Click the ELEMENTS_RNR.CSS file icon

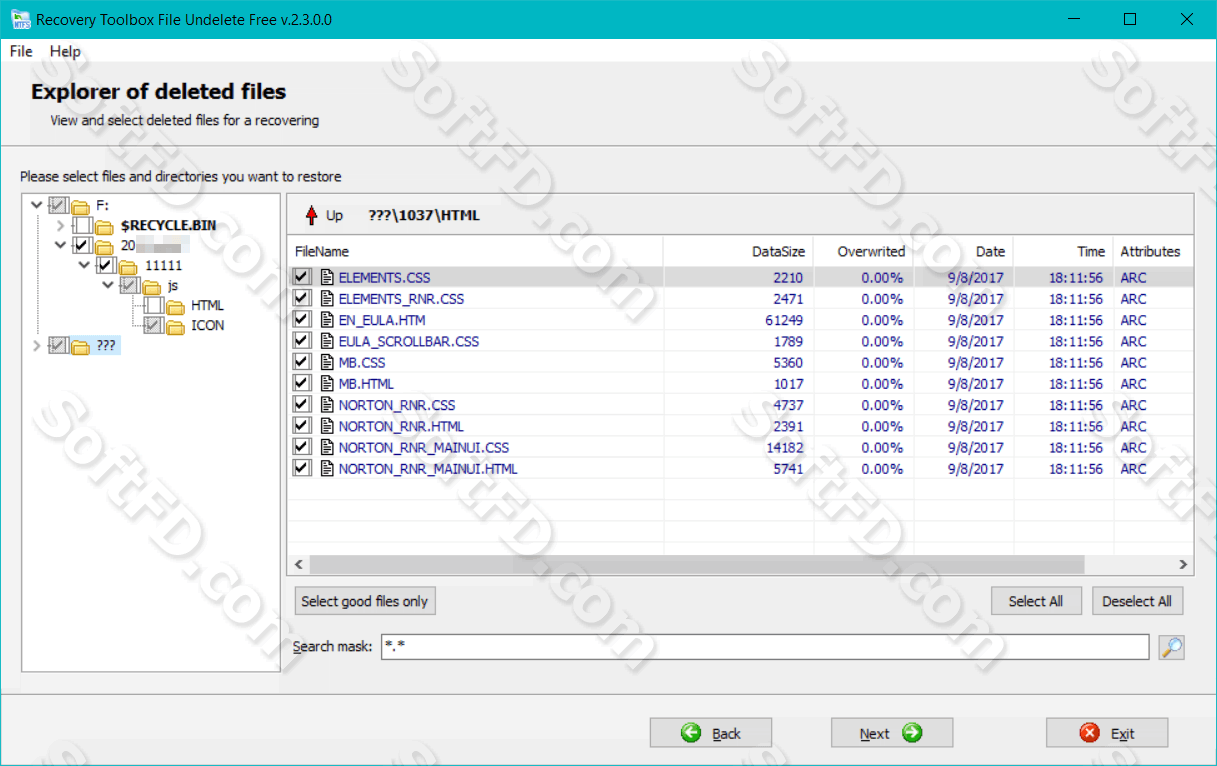click(327, 298)
